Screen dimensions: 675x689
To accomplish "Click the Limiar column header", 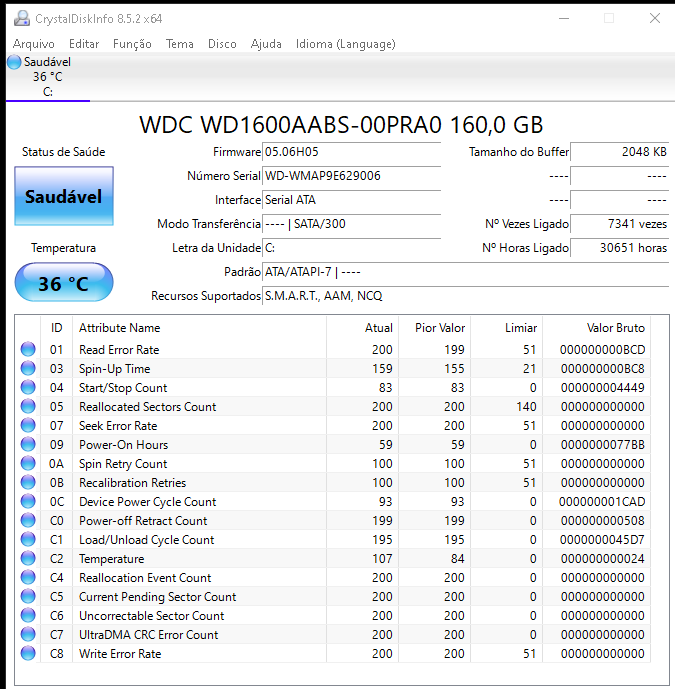I will pos(507,328).
